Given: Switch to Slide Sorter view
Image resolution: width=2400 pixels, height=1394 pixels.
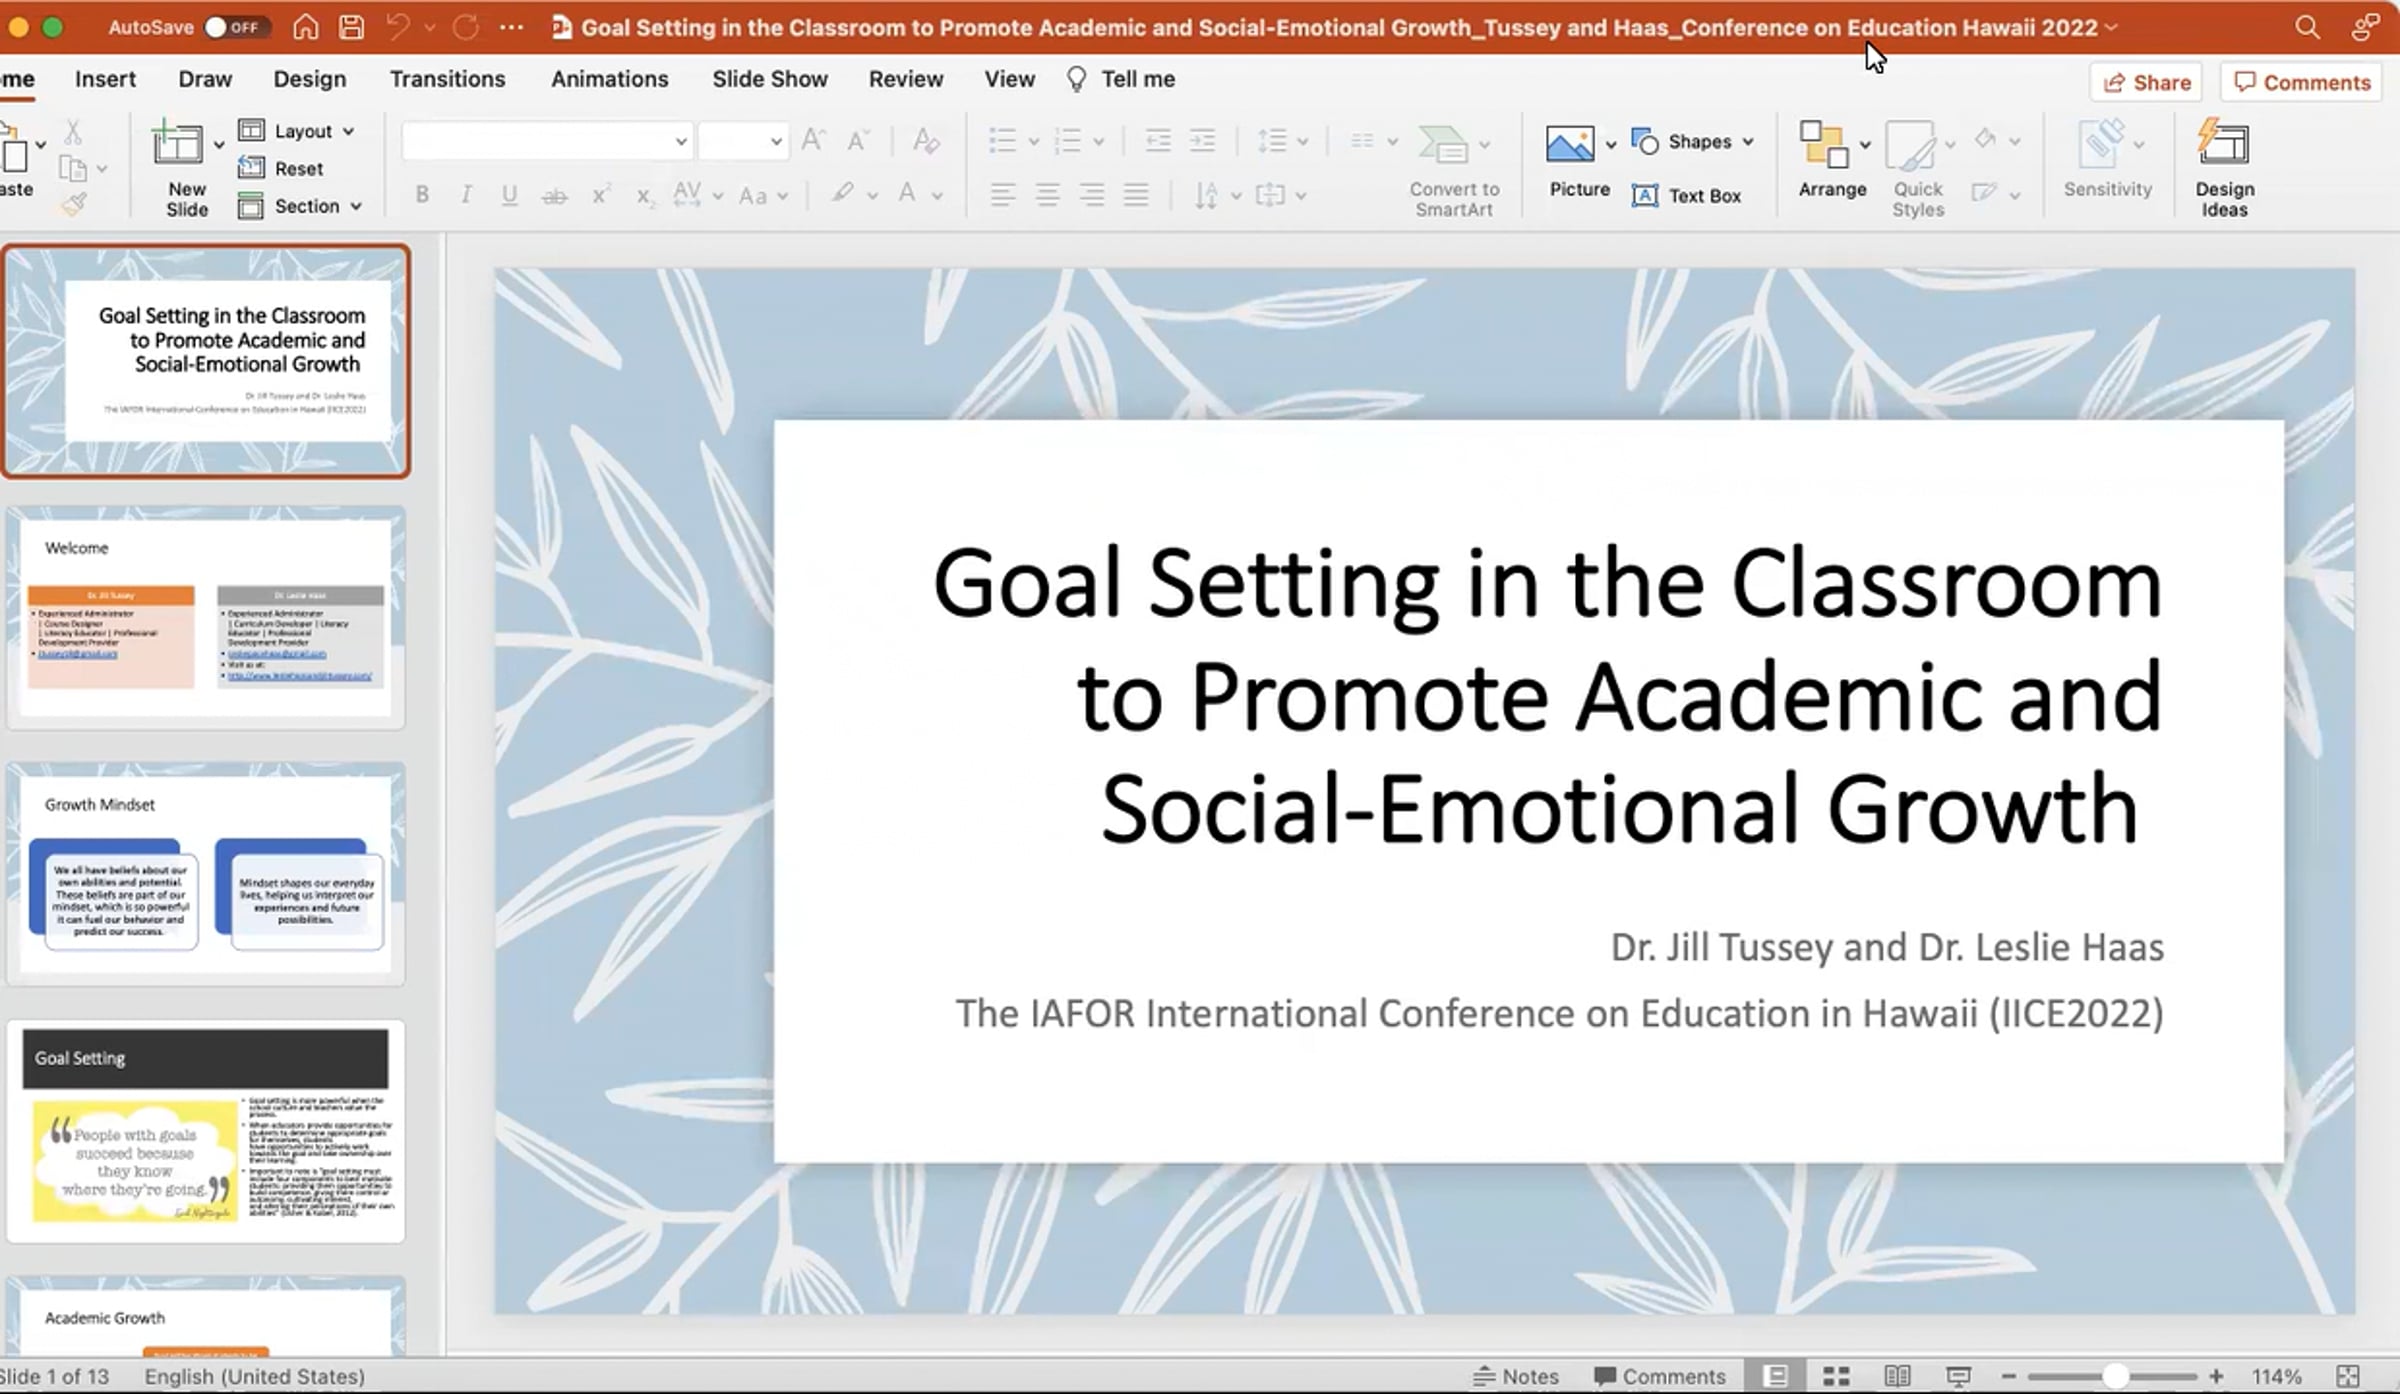Looking at the screenshot, I should [1836, 1376].
